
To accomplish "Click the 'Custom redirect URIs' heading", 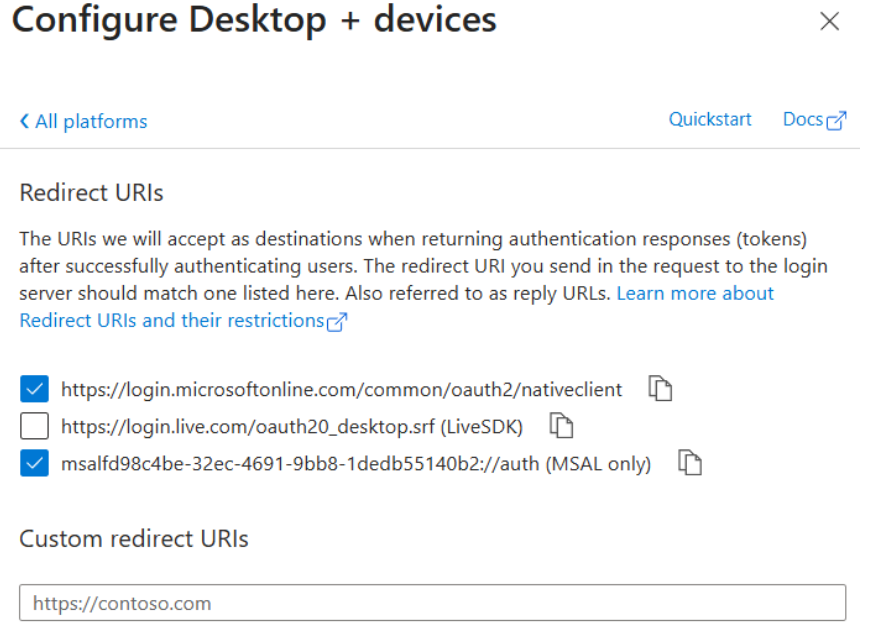I will 134,539.
